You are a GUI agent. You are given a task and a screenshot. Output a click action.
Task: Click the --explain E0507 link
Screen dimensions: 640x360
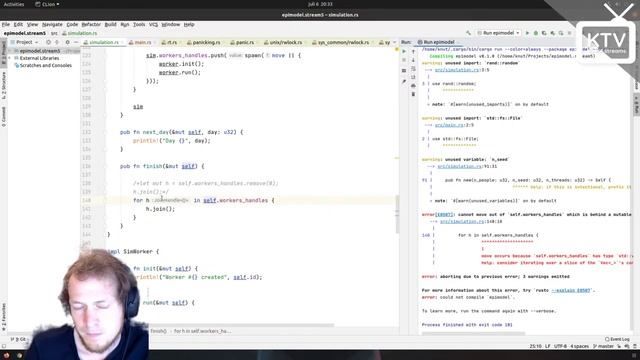[571, 291]
